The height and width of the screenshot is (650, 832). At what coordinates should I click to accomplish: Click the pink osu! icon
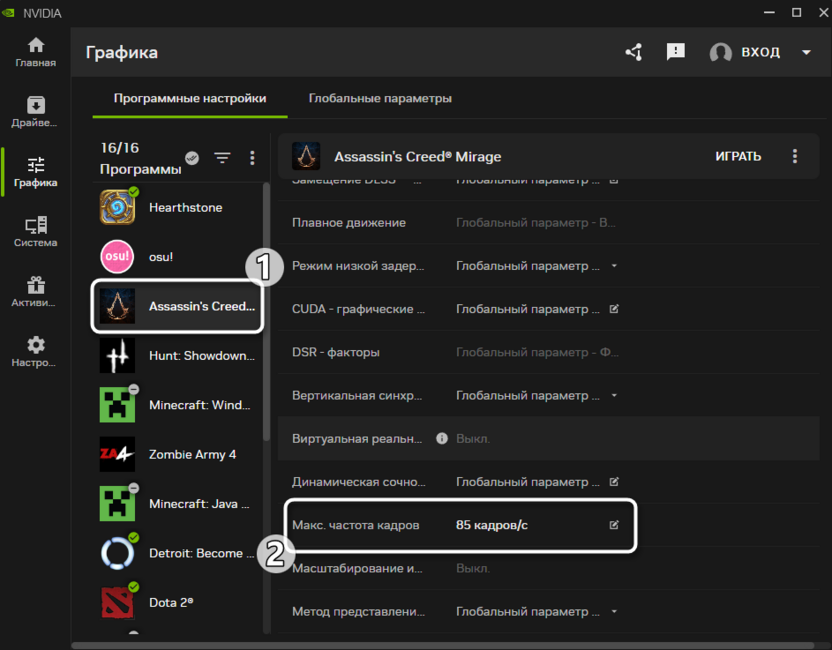click(117, 257)
